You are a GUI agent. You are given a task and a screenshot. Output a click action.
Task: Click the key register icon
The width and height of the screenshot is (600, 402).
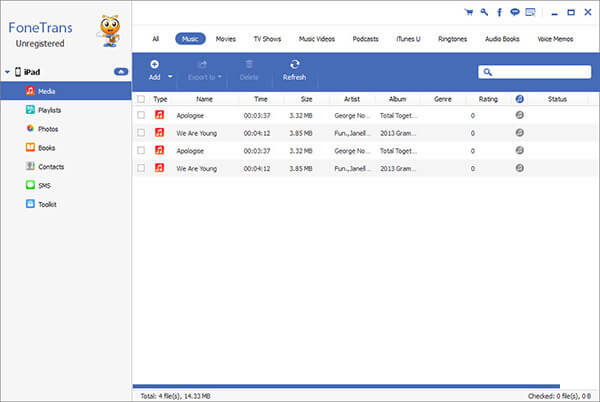484,12
